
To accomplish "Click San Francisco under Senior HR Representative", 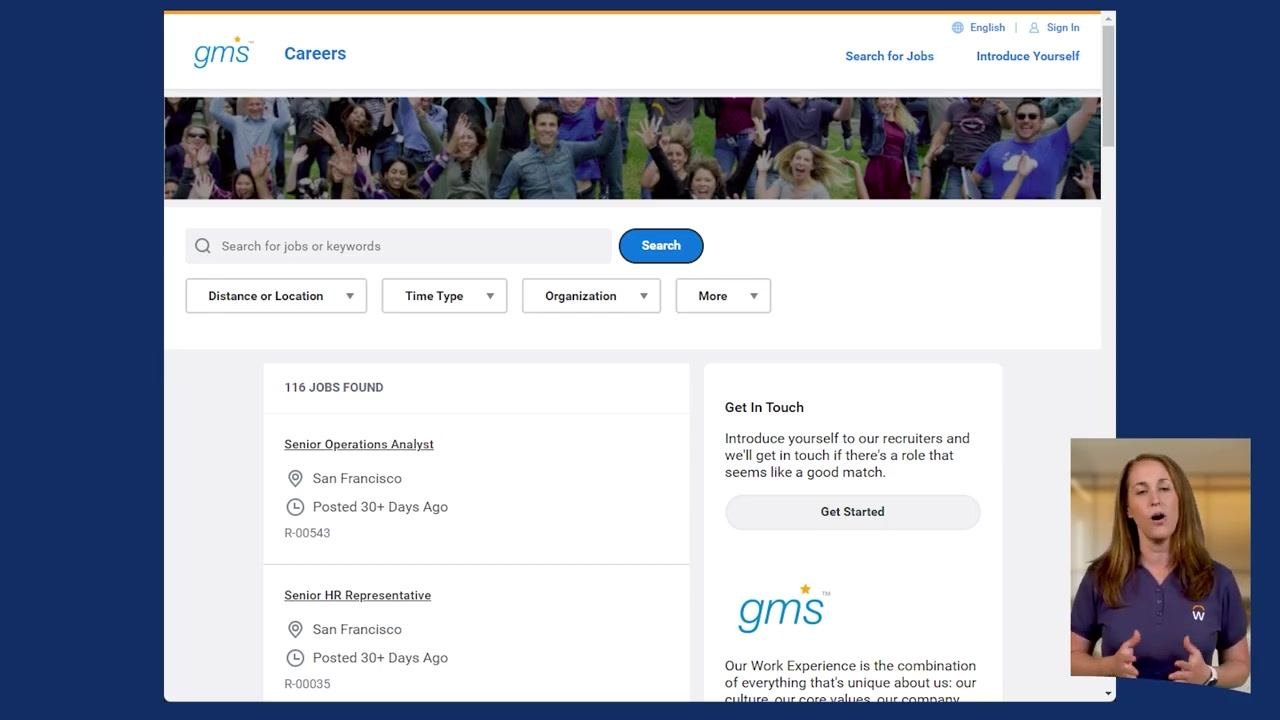I will click(357, 630).
